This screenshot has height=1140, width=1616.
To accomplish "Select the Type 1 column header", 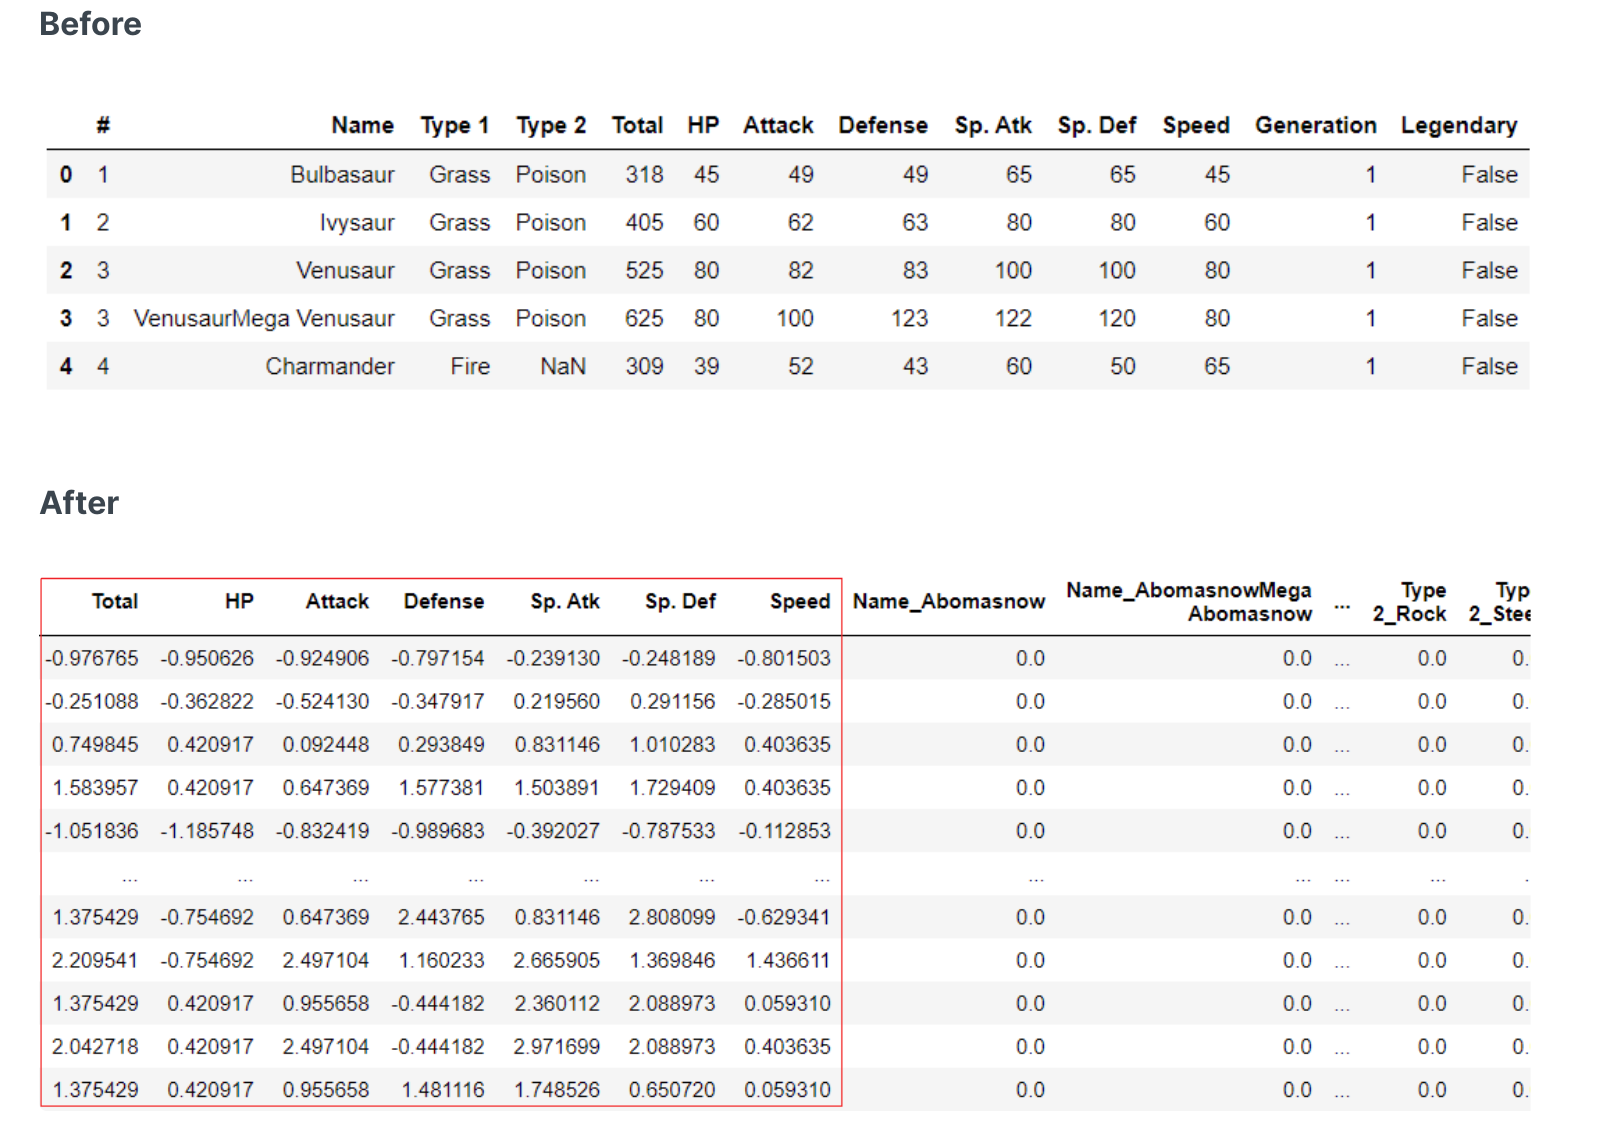I will pyautogui.click(x=454, y=125).
